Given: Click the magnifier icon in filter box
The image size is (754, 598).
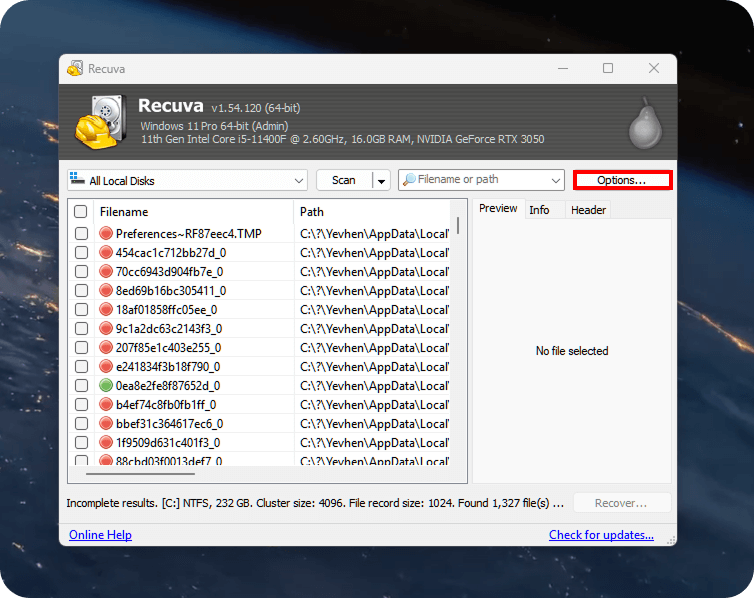Looking at the screenshot, I should pos(409,180).
